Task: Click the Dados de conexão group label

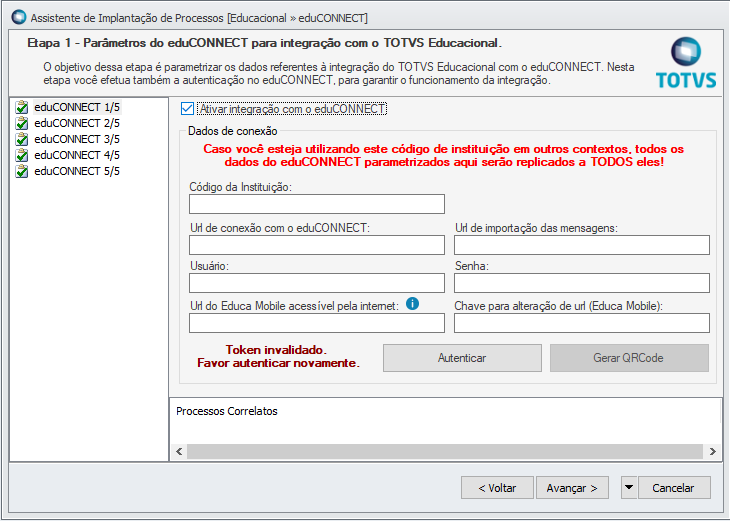Action: [x=232, y=131]
